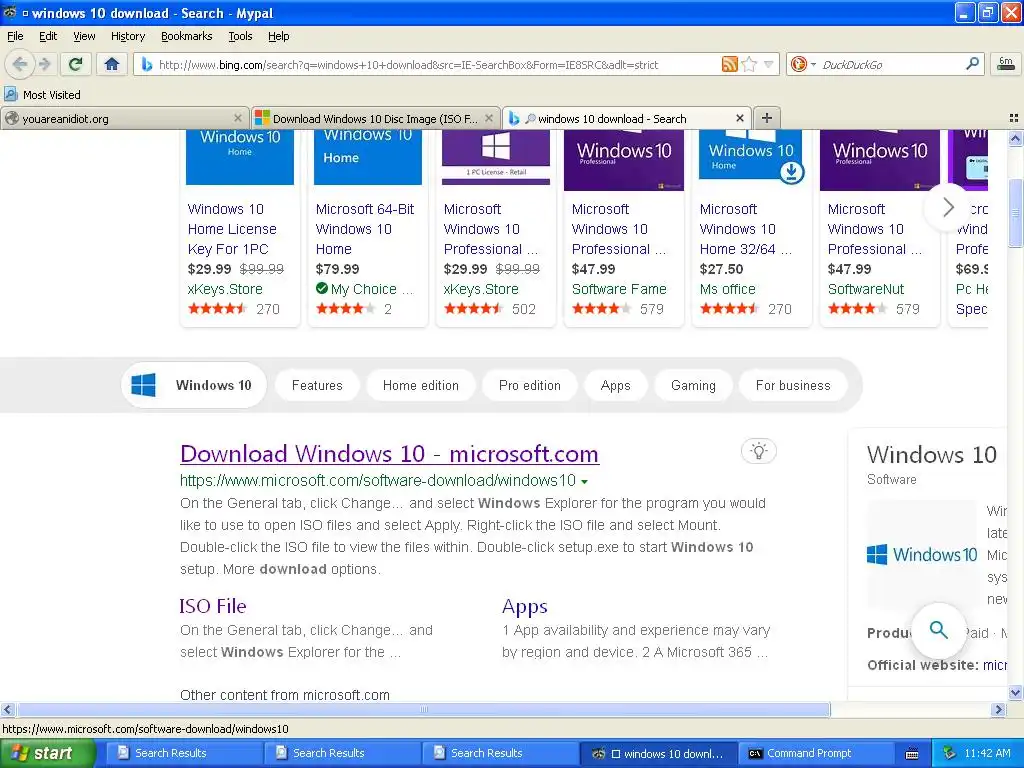
Task: Click the SoftwareNut seller link
Action: click(866, 289)
